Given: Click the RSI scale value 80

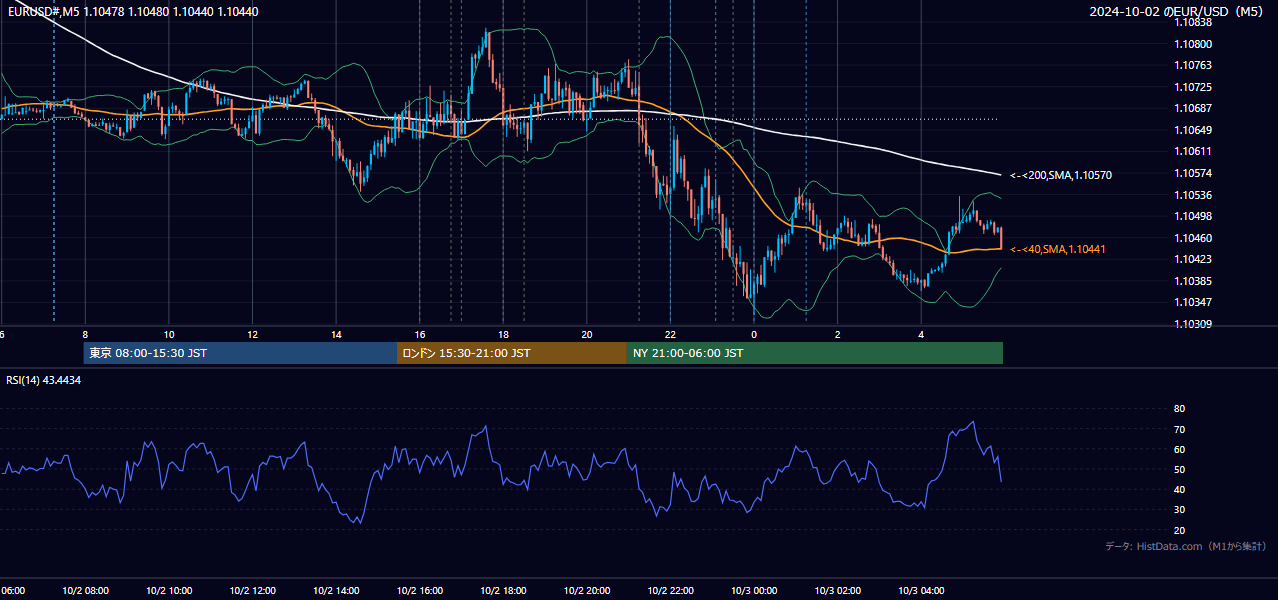Looking at the screenshot, I should pos(1180,409).
